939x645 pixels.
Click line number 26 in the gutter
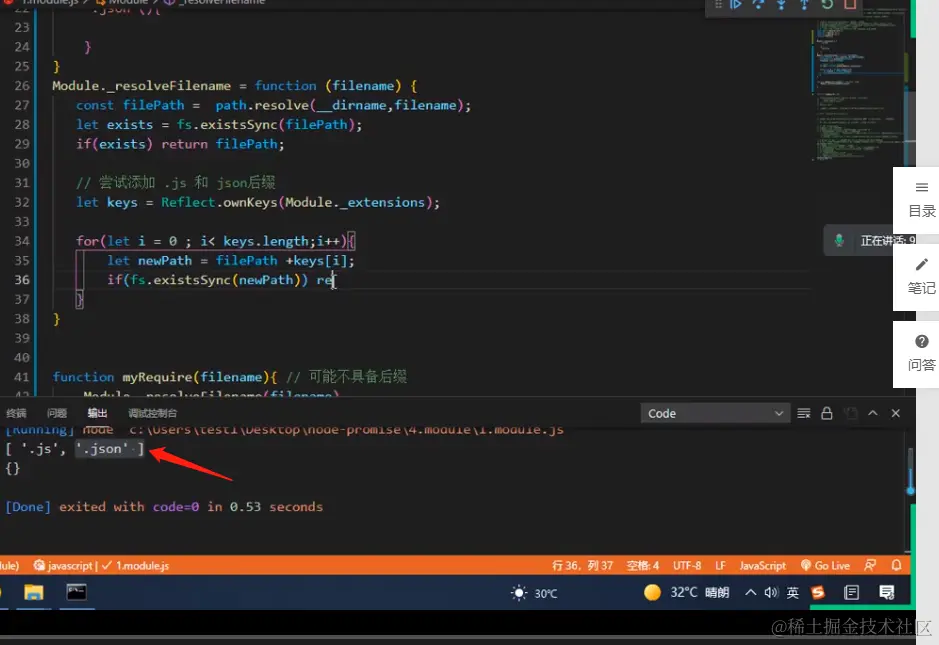coord(22,86)
